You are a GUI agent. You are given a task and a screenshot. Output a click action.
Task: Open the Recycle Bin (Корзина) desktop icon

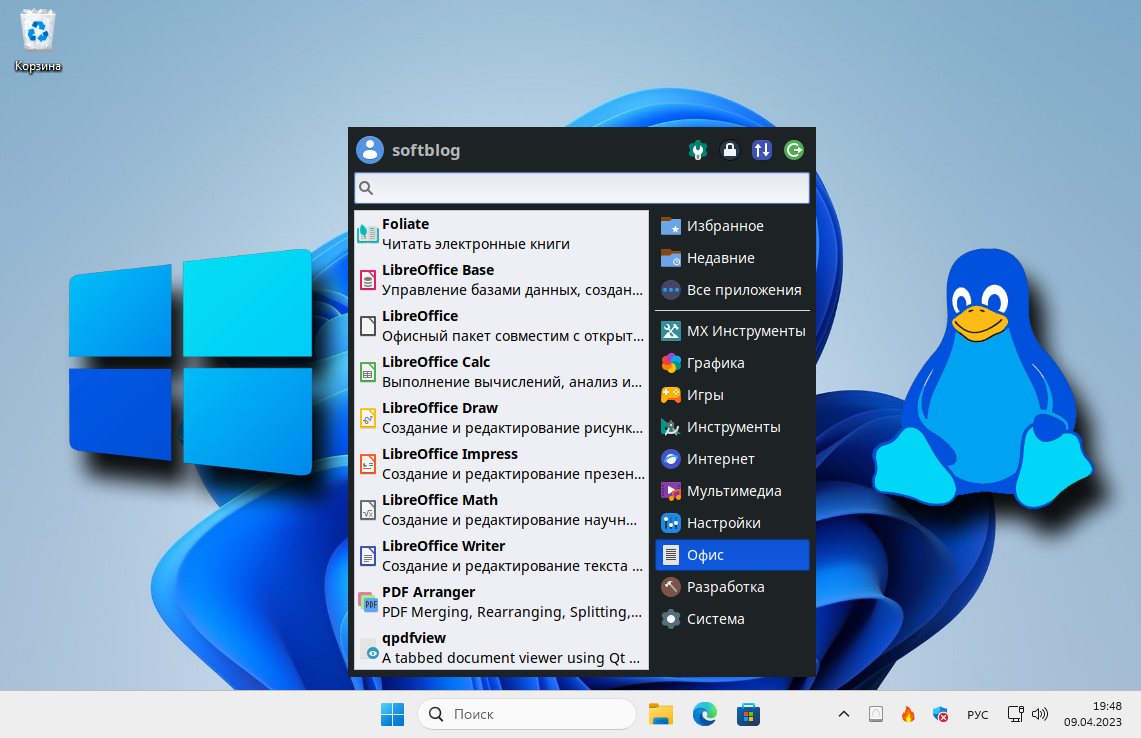point(37,41)
